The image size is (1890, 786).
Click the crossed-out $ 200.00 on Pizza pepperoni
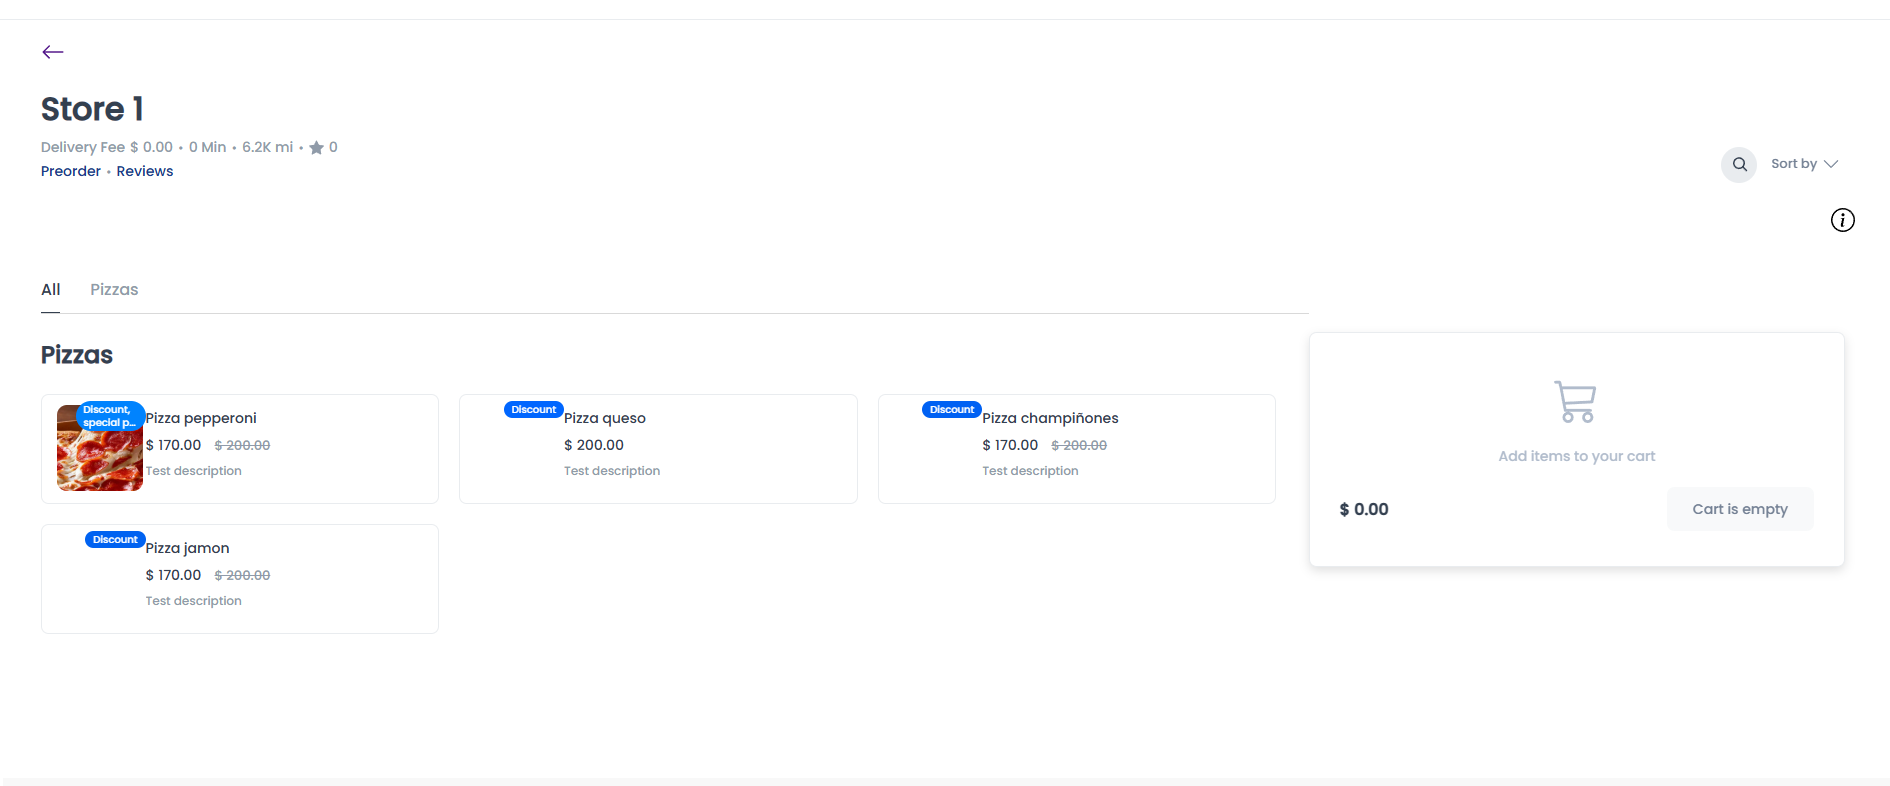pyautogui.click(x=242, y=446)
